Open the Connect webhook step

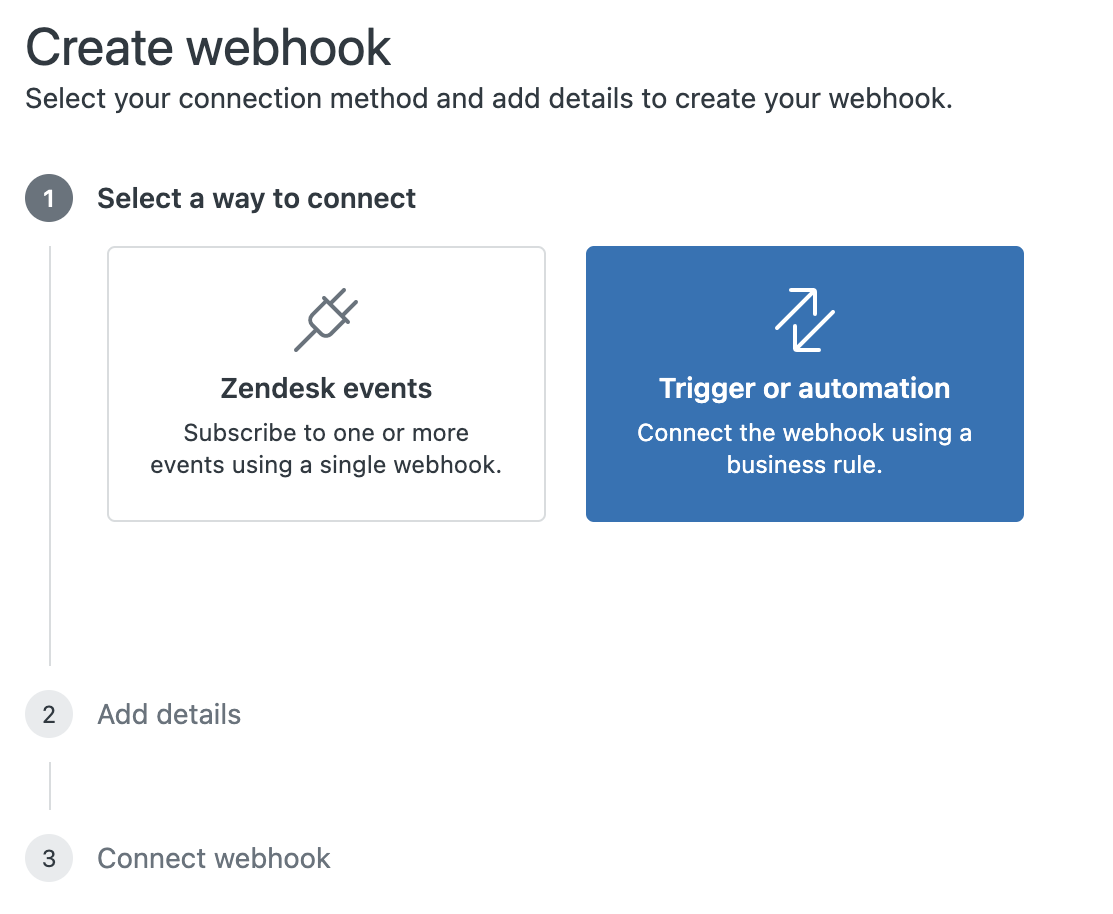(214, 858)
